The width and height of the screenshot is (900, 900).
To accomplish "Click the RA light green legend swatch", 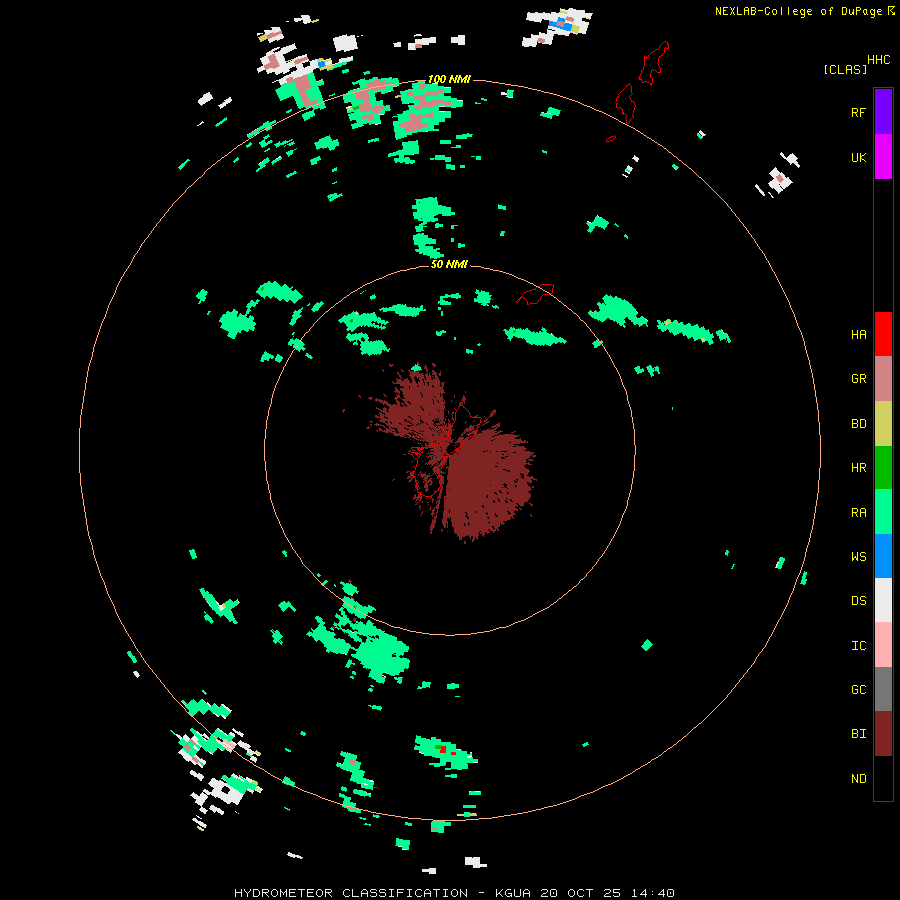I will (883, 512).
